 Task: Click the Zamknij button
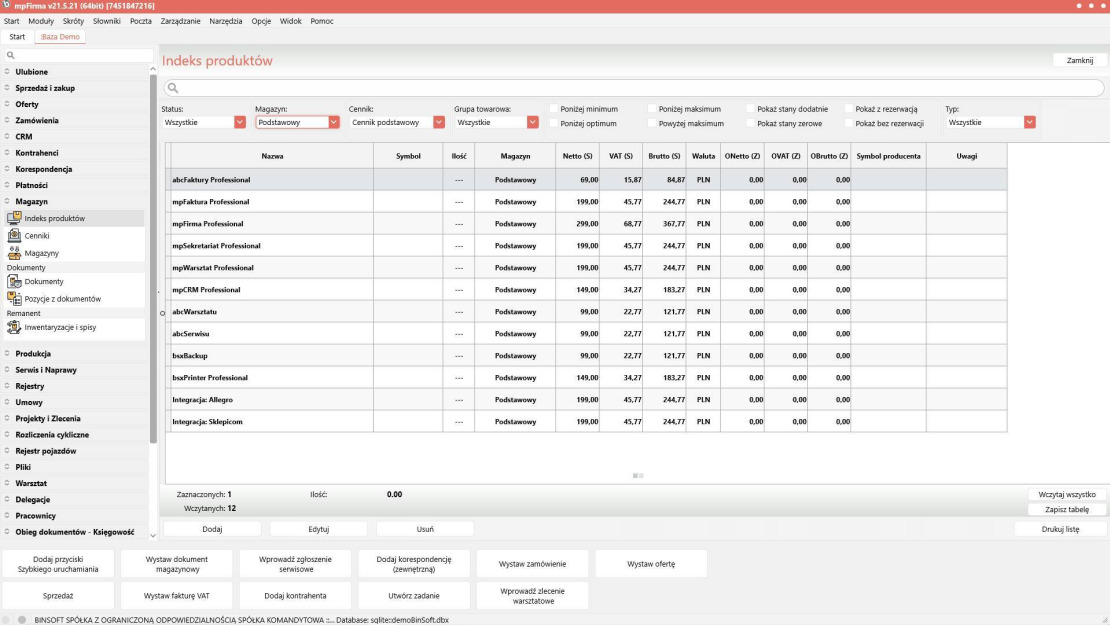pos(1080,60)
